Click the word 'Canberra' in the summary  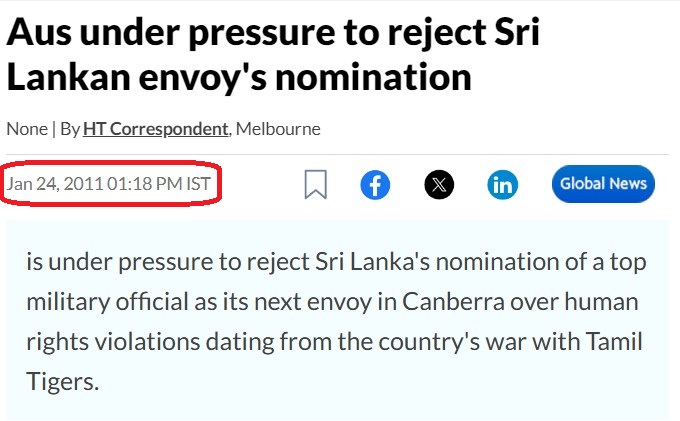453,302
